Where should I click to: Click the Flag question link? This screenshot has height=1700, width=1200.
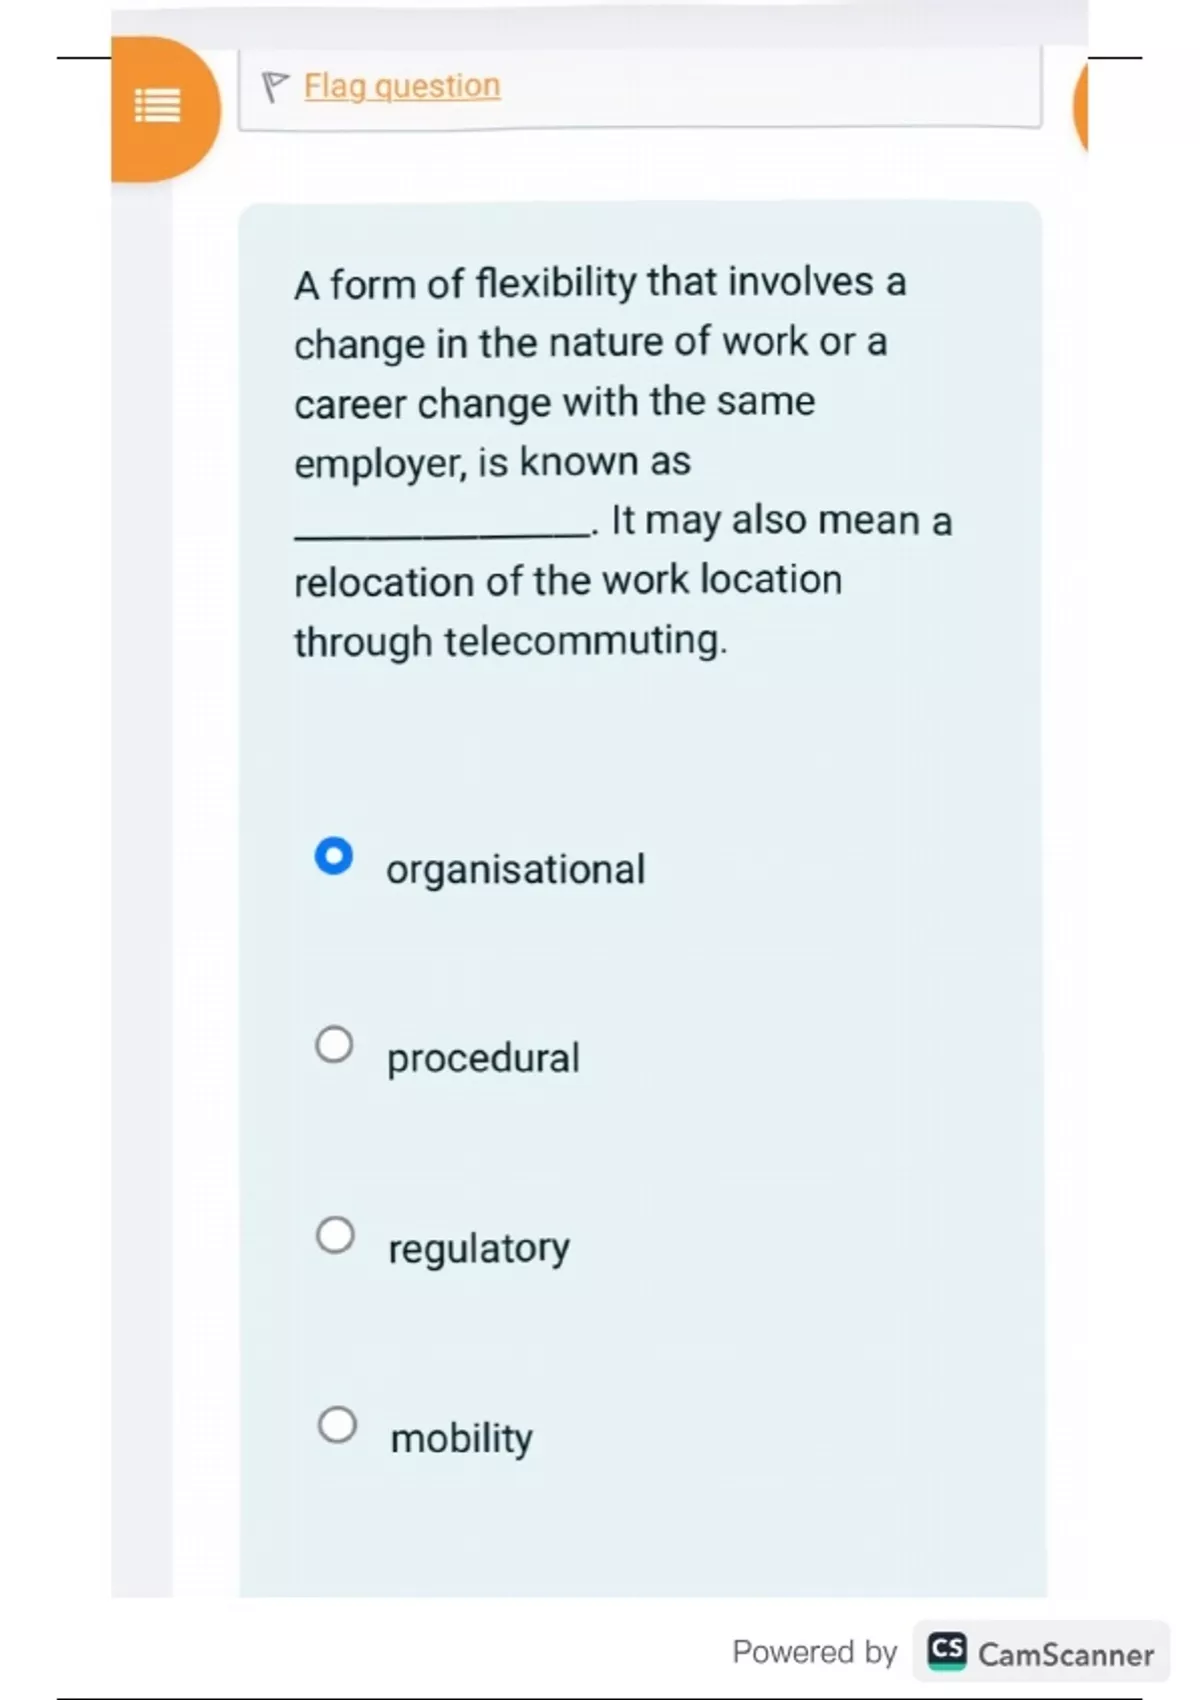coord(402,87)
